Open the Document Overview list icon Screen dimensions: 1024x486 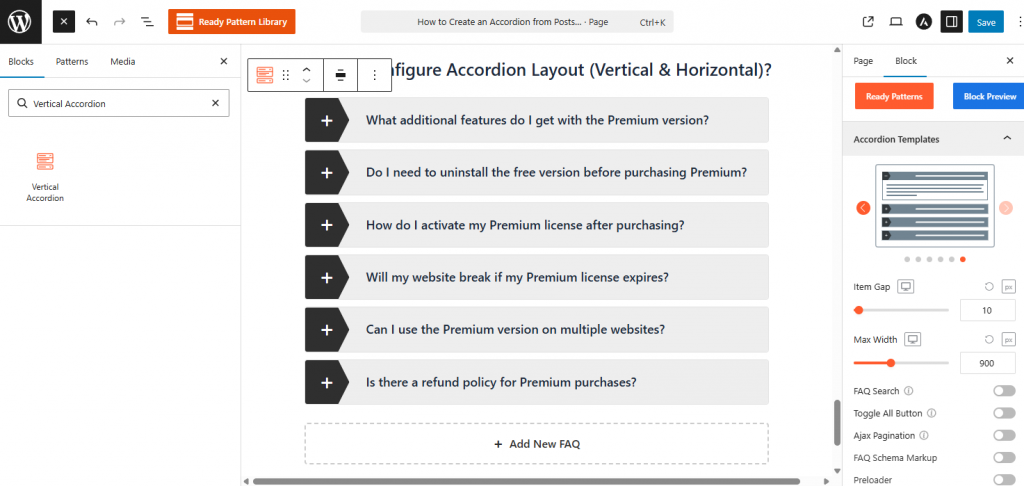coord(147,21)
